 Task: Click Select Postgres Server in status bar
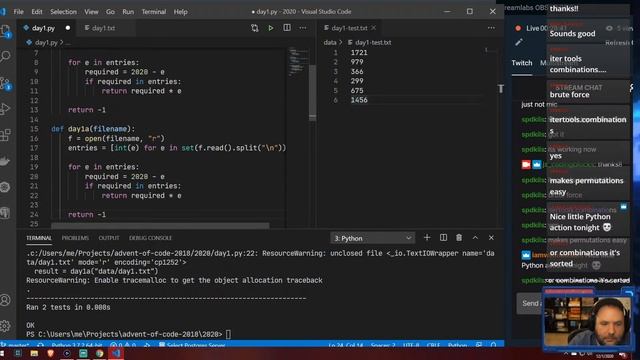point(192,345)
